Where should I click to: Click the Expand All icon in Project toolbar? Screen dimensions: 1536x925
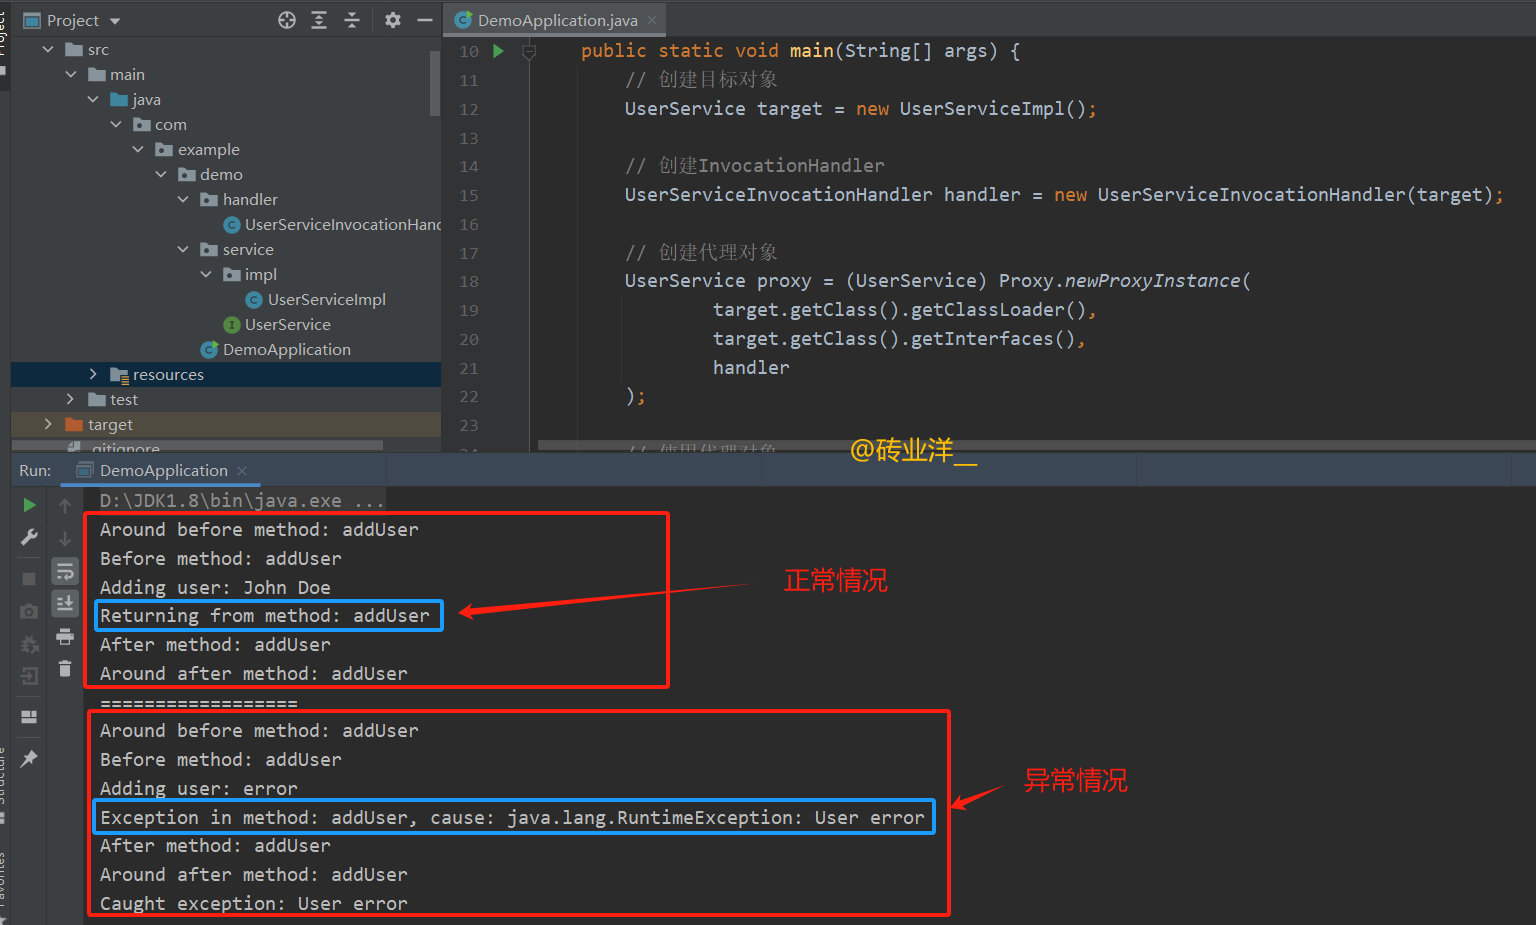319,20
